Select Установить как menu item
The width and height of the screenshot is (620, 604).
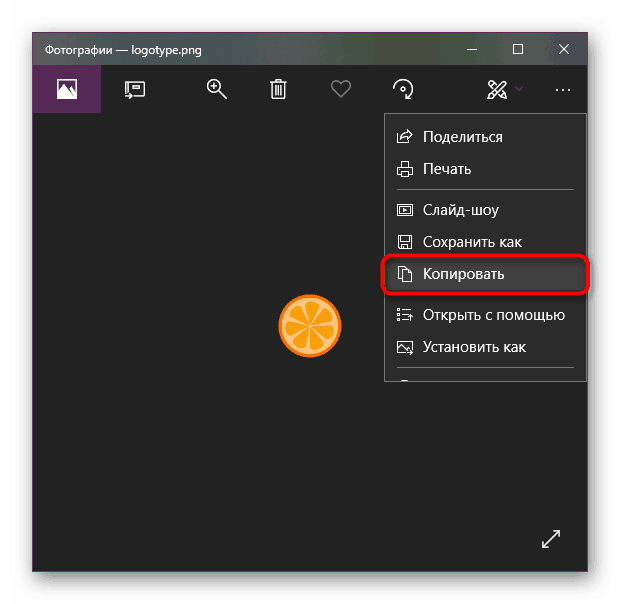click(474, 347)
